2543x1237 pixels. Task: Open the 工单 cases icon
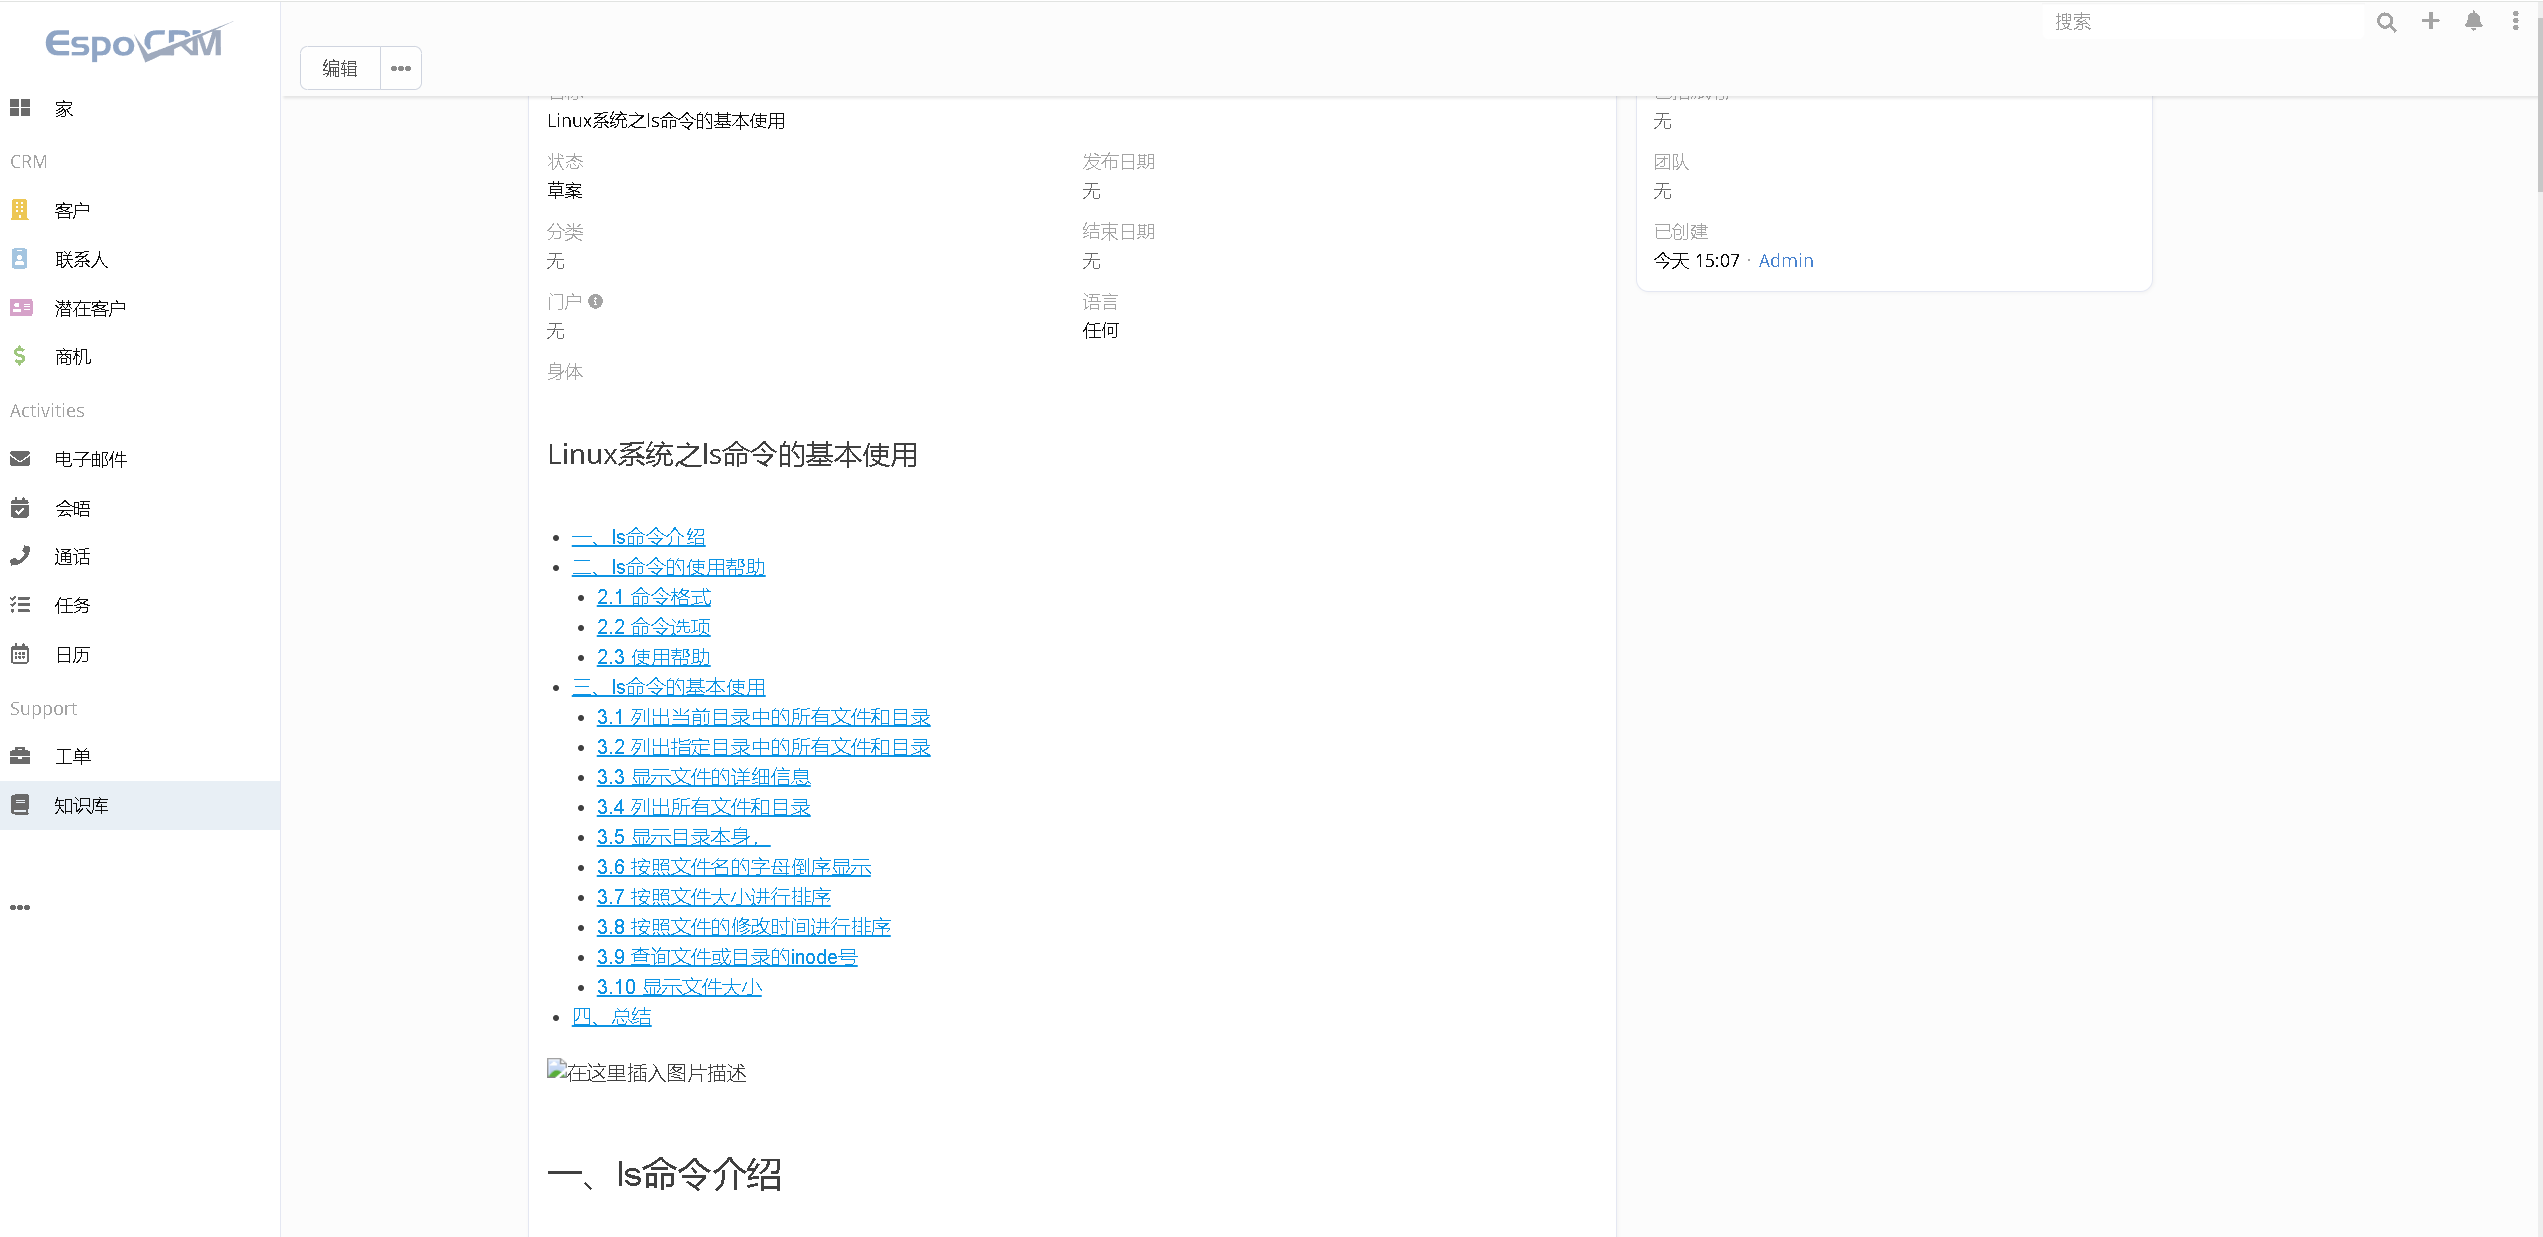click(x=21, y=755)
